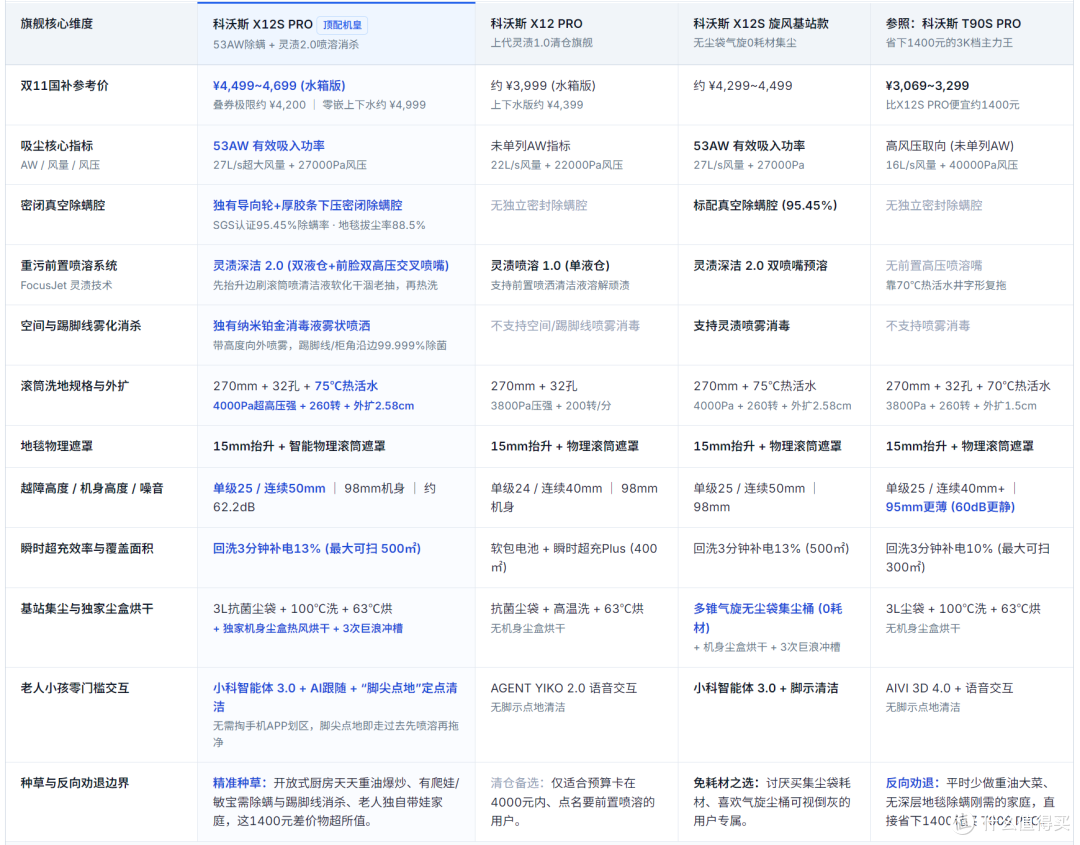This screenshot has height=845, width=1080.
Task: Click 小科智能体 3.0 + AI跟随 blue text
Action: pos(280,687)
